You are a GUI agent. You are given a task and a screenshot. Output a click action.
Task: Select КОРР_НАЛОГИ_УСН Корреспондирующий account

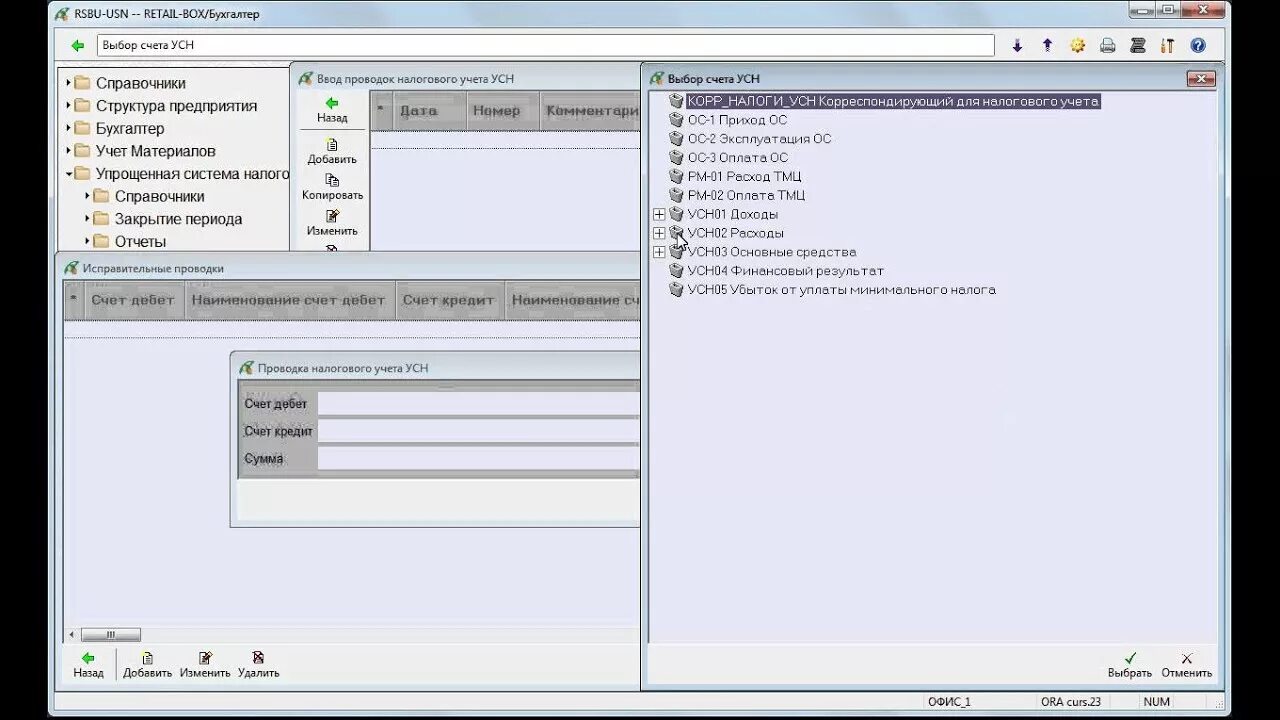coord(892,101)
